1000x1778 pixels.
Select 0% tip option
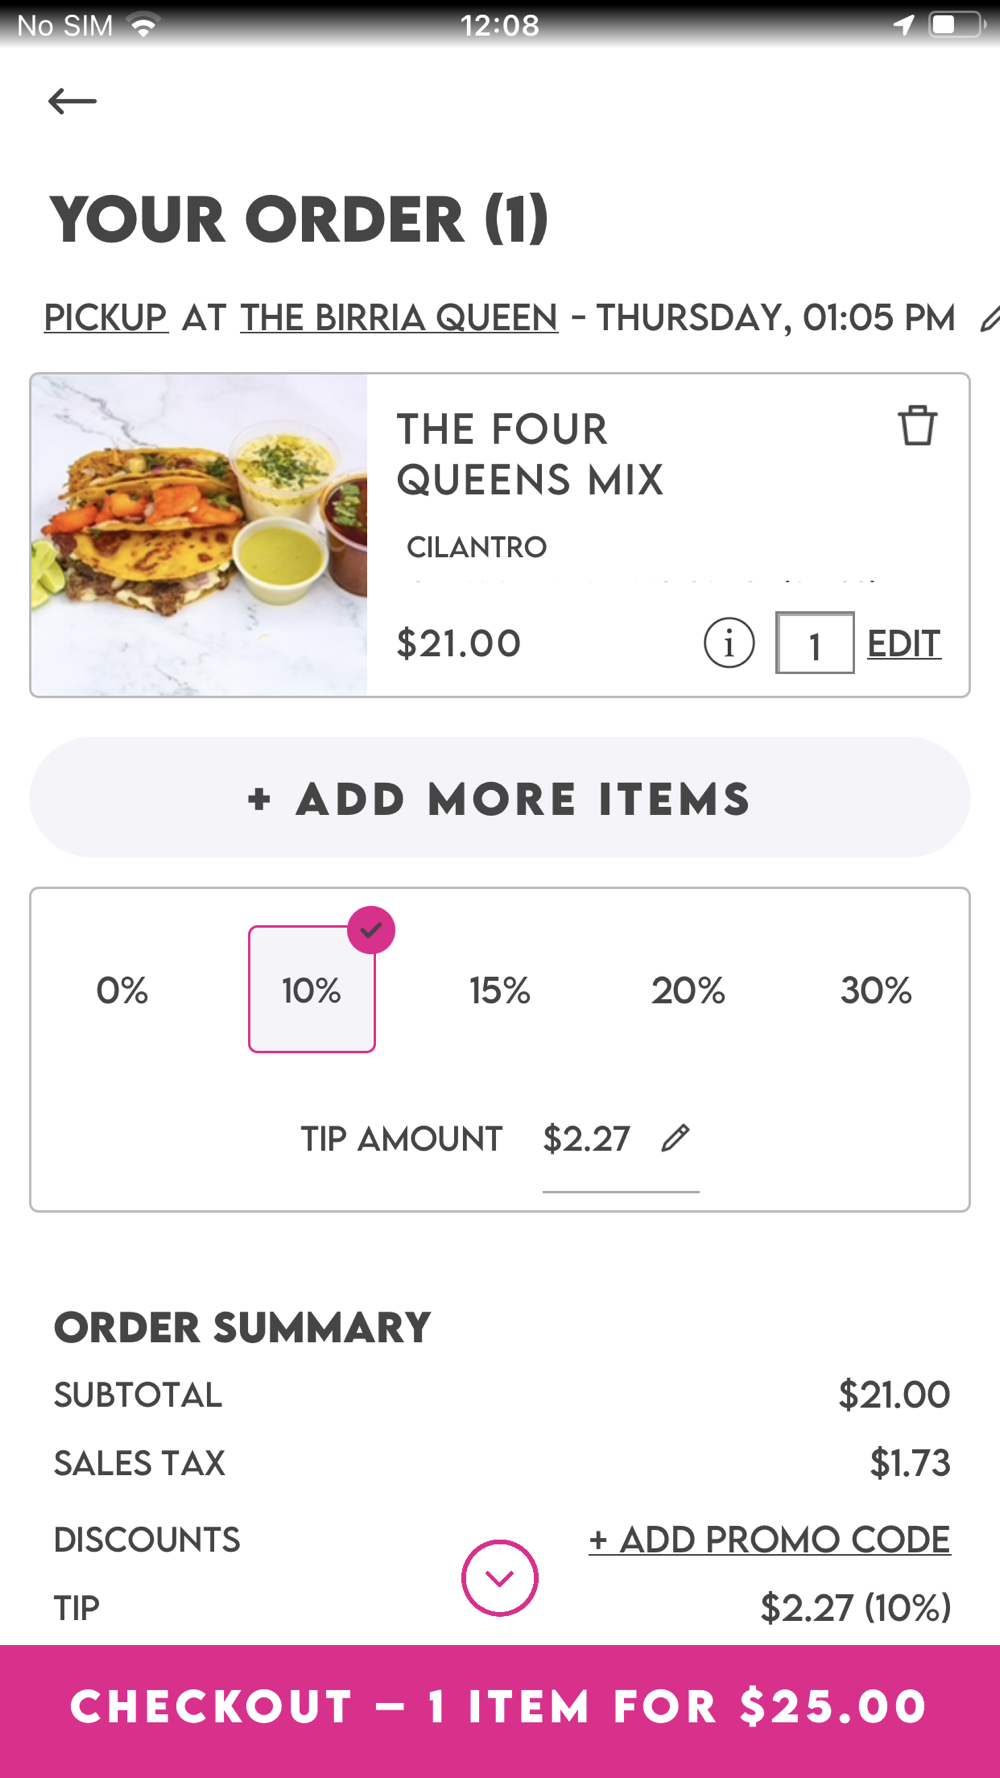click(122, 990)
